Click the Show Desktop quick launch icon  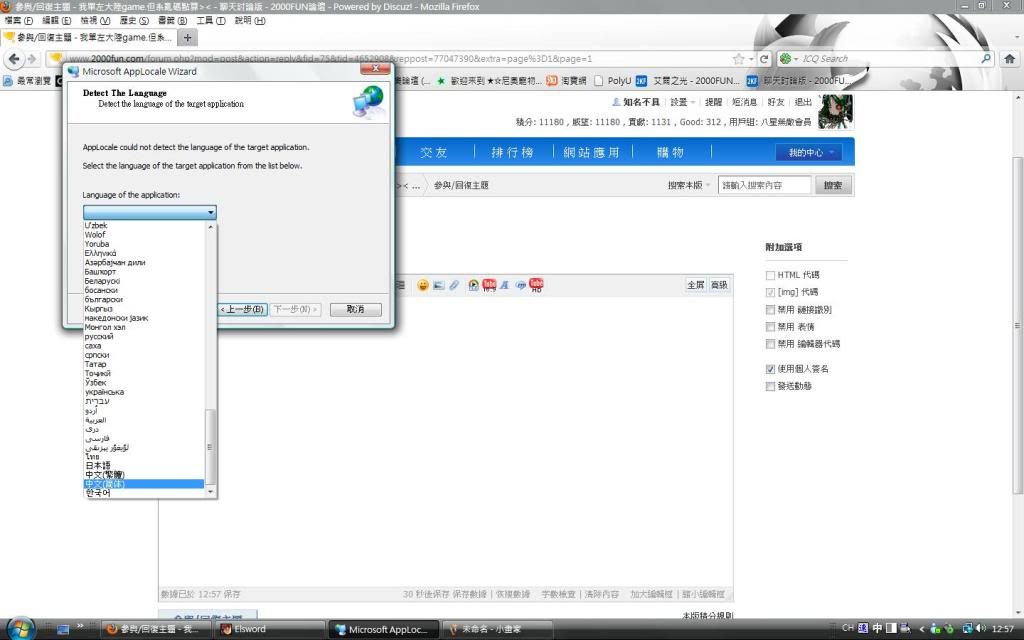(63, 629)
